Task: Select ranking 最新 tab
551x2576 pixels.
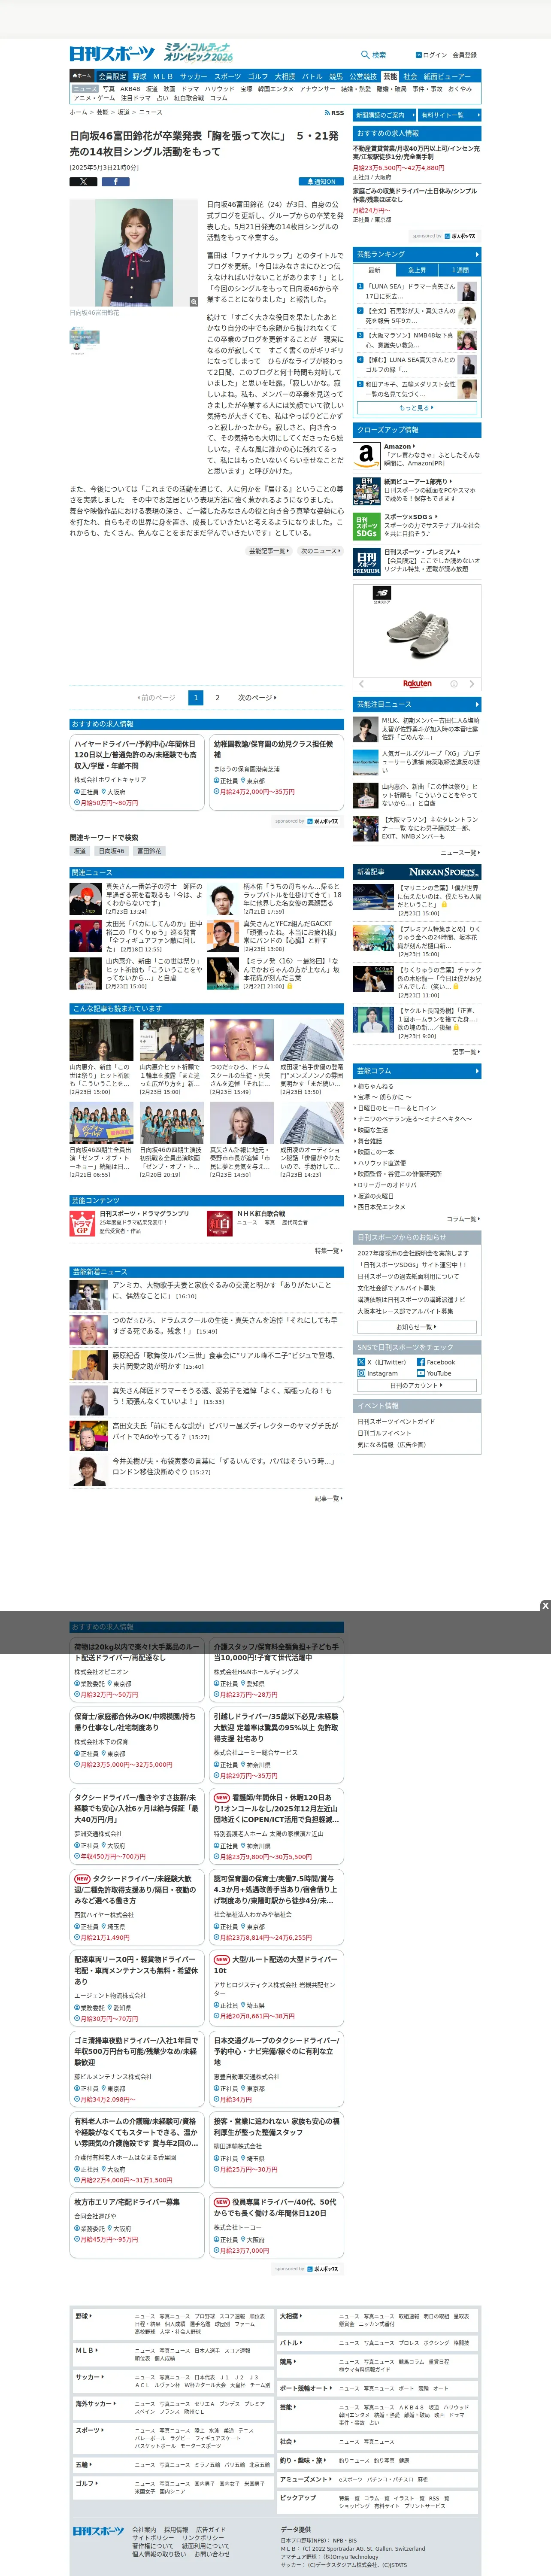Action: (x=374, y=270)
